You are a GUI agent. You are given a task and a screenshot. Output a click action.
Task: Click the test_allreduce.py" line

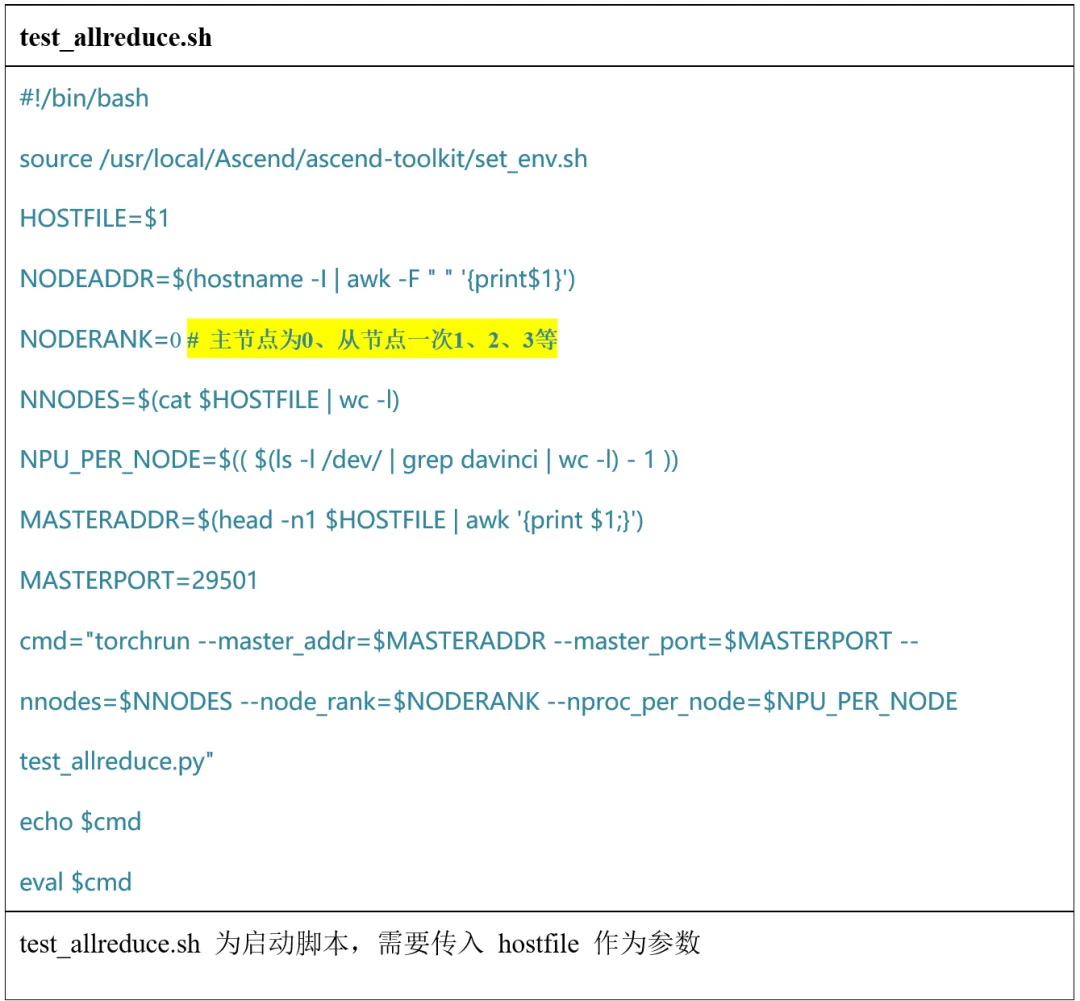pyautogui.click(x=116, y=761)
